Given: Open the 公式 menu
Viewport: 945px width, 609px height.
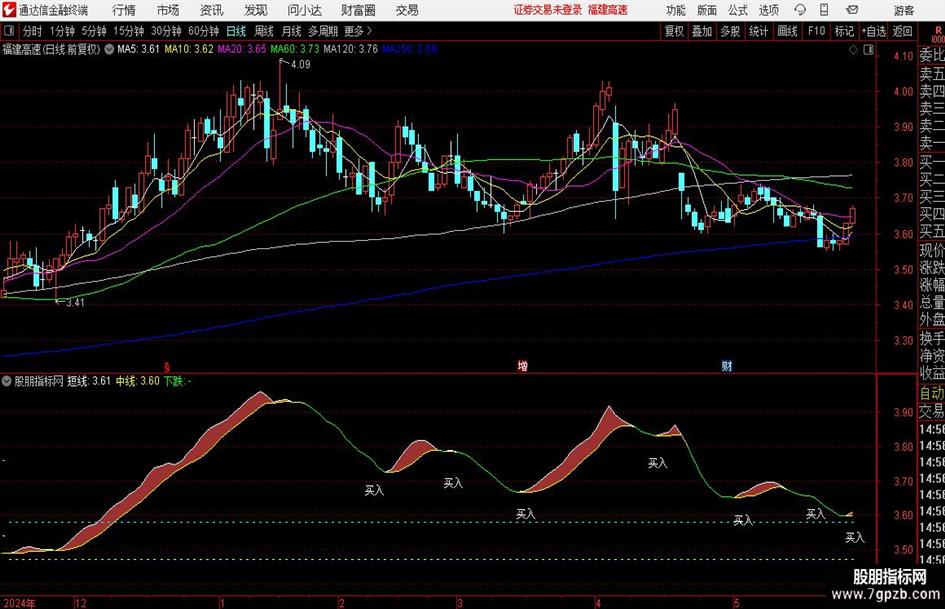Looking at the screenshot, I should pos(738,10).
